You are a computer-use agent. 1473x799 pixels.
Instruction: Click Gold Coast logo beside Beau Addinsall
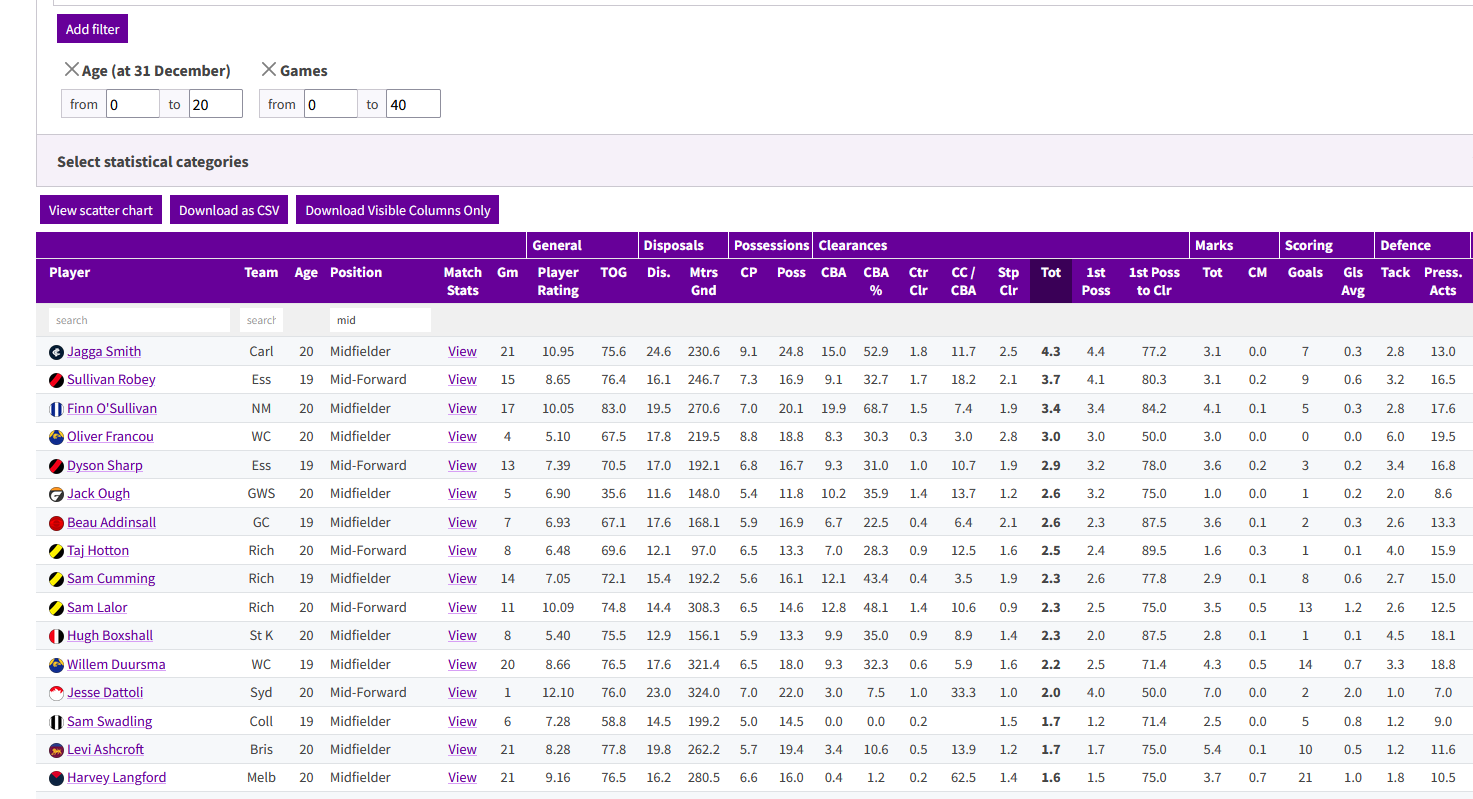[56, 523]
